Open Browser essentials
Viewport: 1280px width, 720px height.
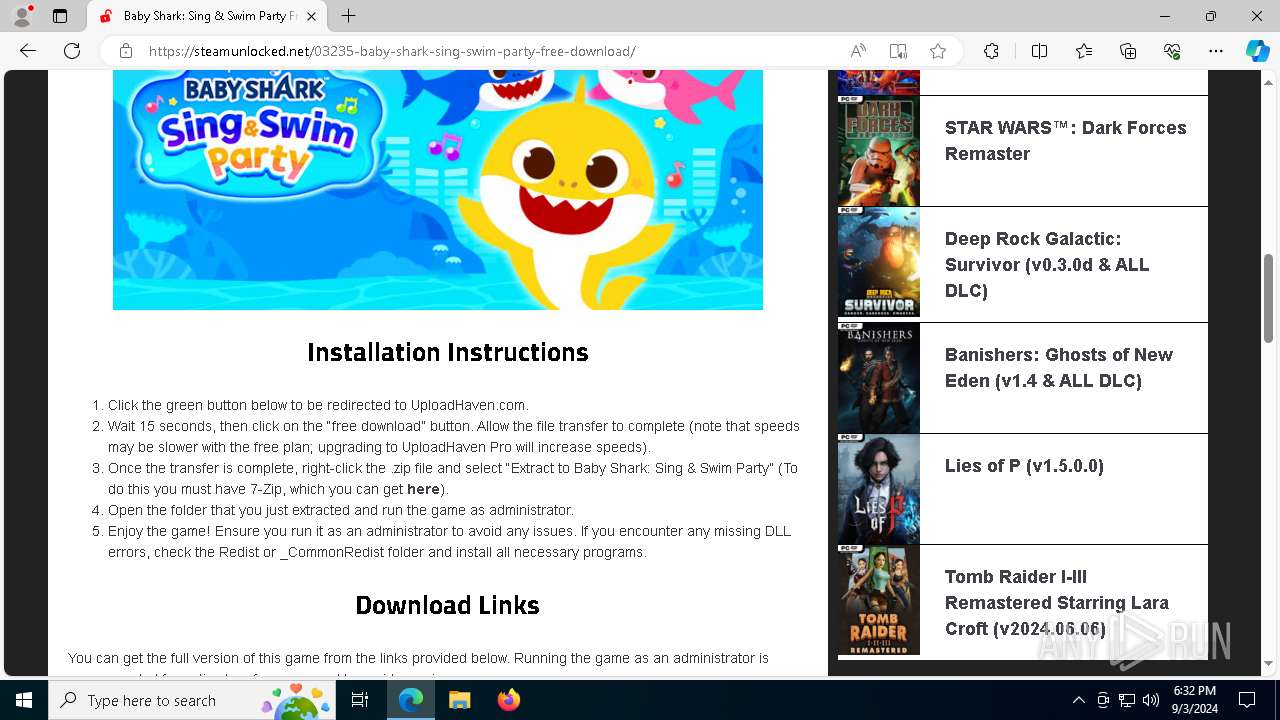[x=1172, y=51]
